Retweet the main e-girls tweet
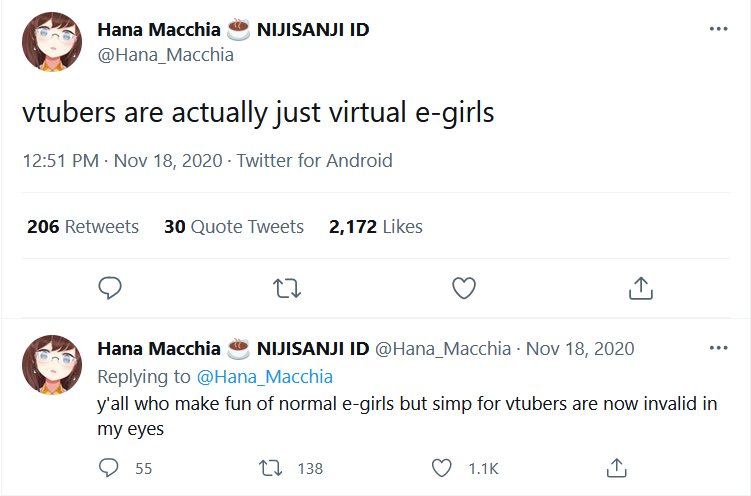751x496 pixels. pyautogui.click(x=287, y=288)
